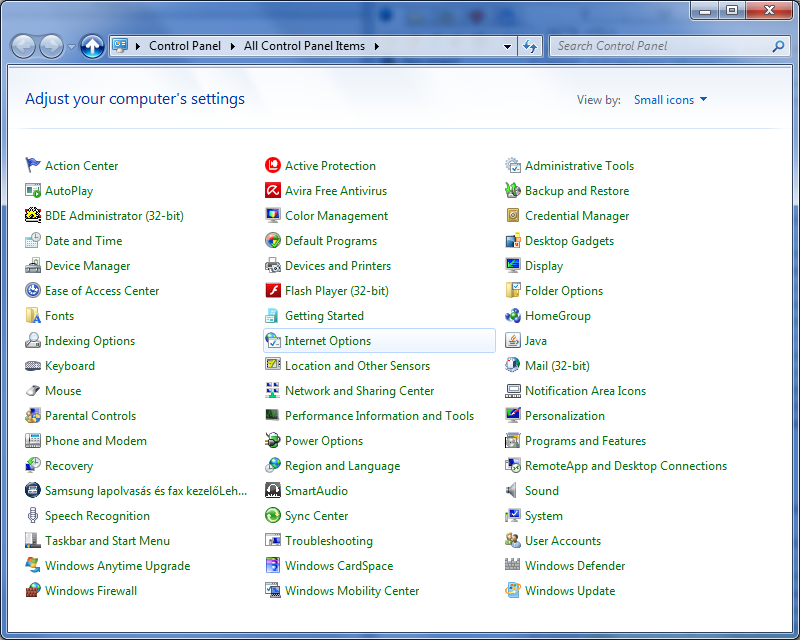The height and width of the screenshot is (640, 800).
Task: Click the HomeGroup icon
Action: click(513, 316)
